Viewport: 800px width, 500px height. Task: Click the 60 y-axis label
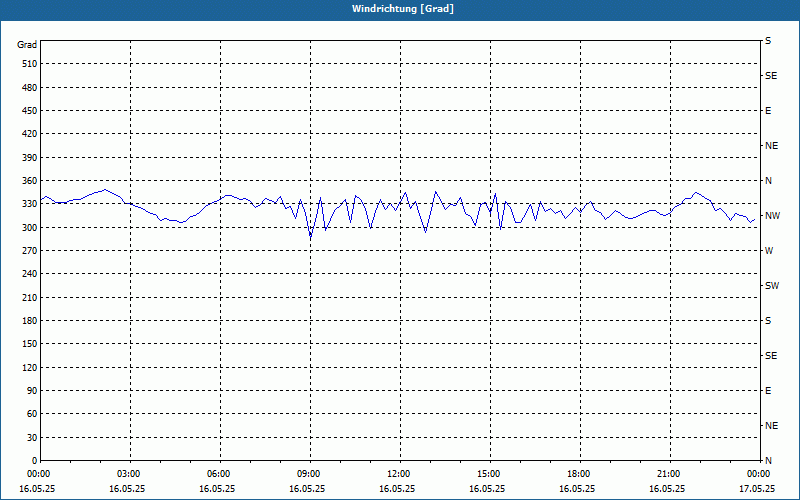32,414
